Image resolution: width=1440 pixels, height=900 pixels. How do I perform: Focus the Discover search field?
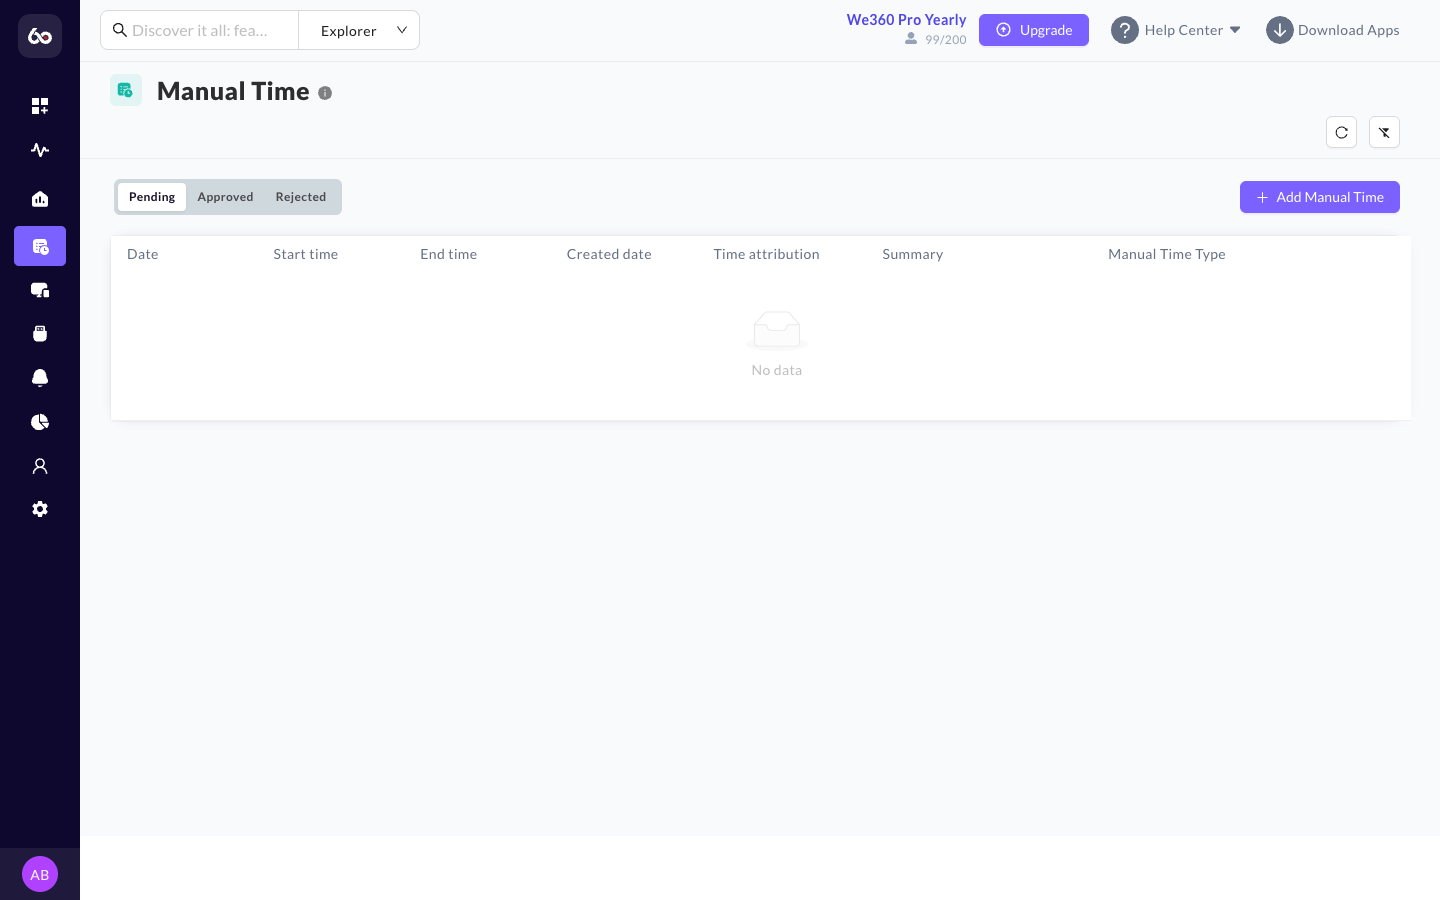click(200, 30)
